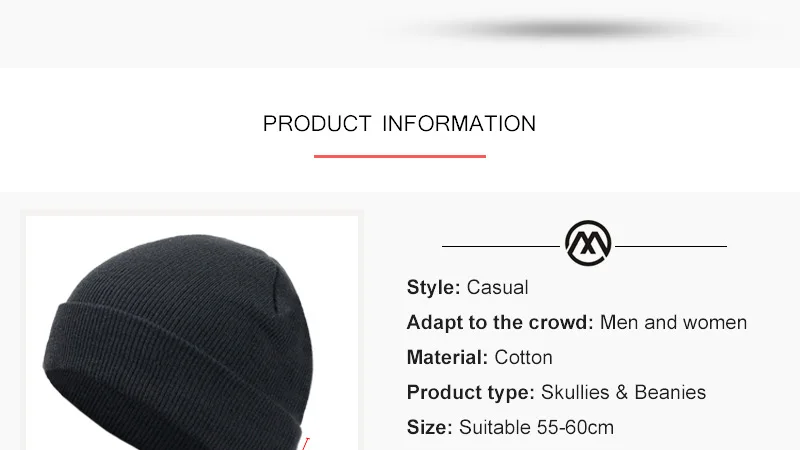Click the 'Material:' label
Viewport: 800px width, 450px height.
pyautogui.click(x=447, y=357)
